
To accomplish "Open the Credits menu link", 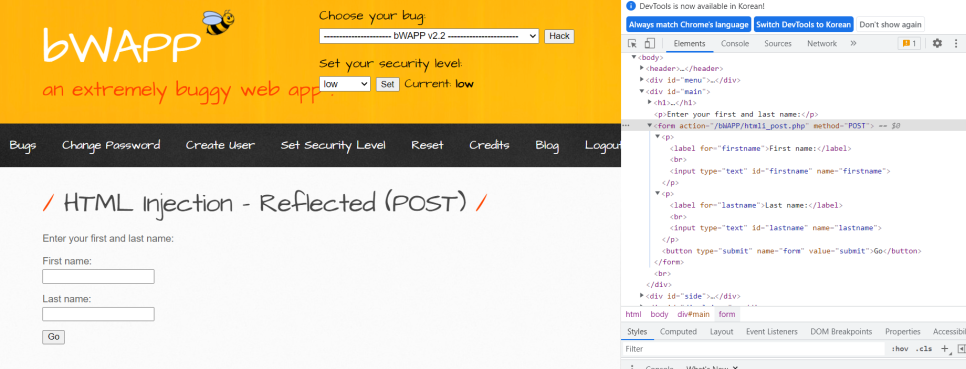I will tap(489, 145).
